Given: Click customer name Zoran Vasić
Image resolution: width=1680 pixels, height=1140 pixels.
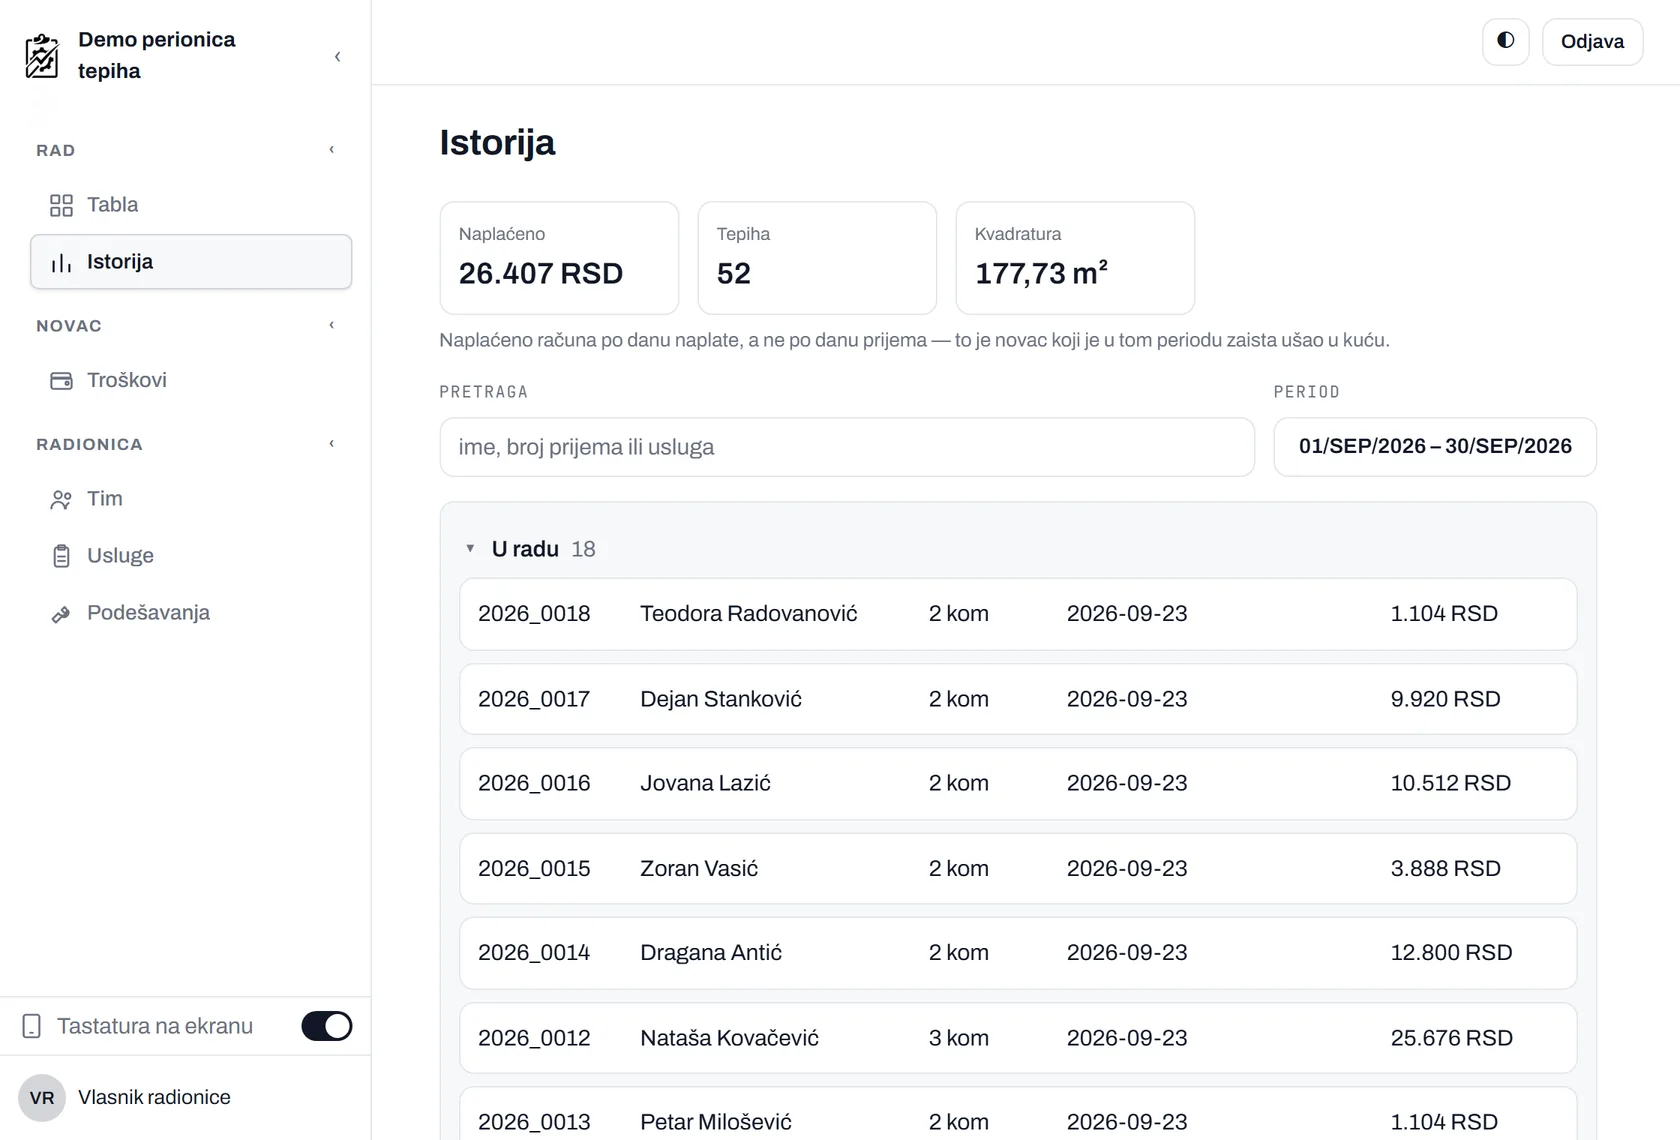Looking at the screenshot, I should (x=699, y=869).
